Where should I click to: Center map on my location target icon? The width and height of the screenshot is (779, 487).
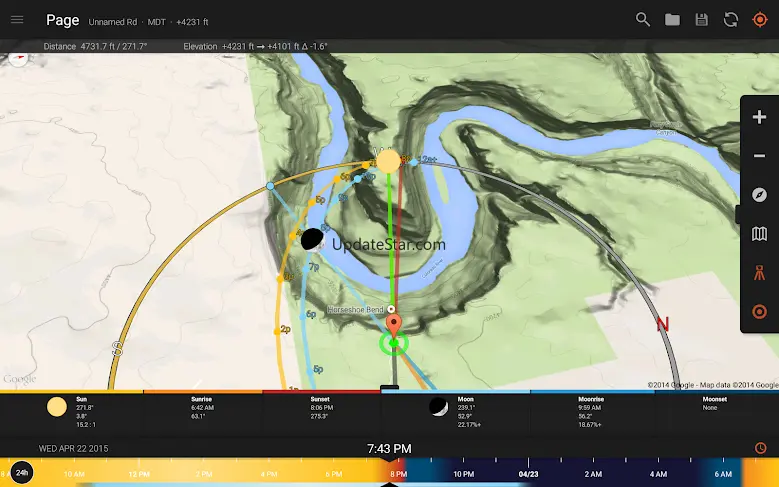pyautogui.click(x=759, y=20)
